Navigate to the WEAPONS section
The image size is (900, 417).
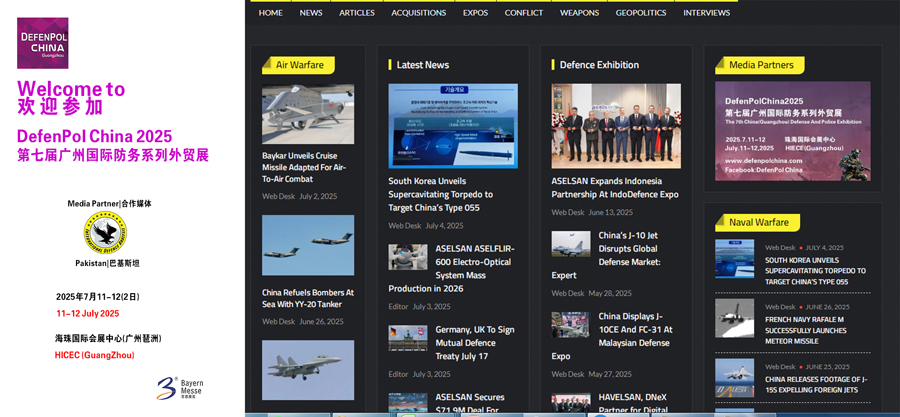[x=579, y=13]
